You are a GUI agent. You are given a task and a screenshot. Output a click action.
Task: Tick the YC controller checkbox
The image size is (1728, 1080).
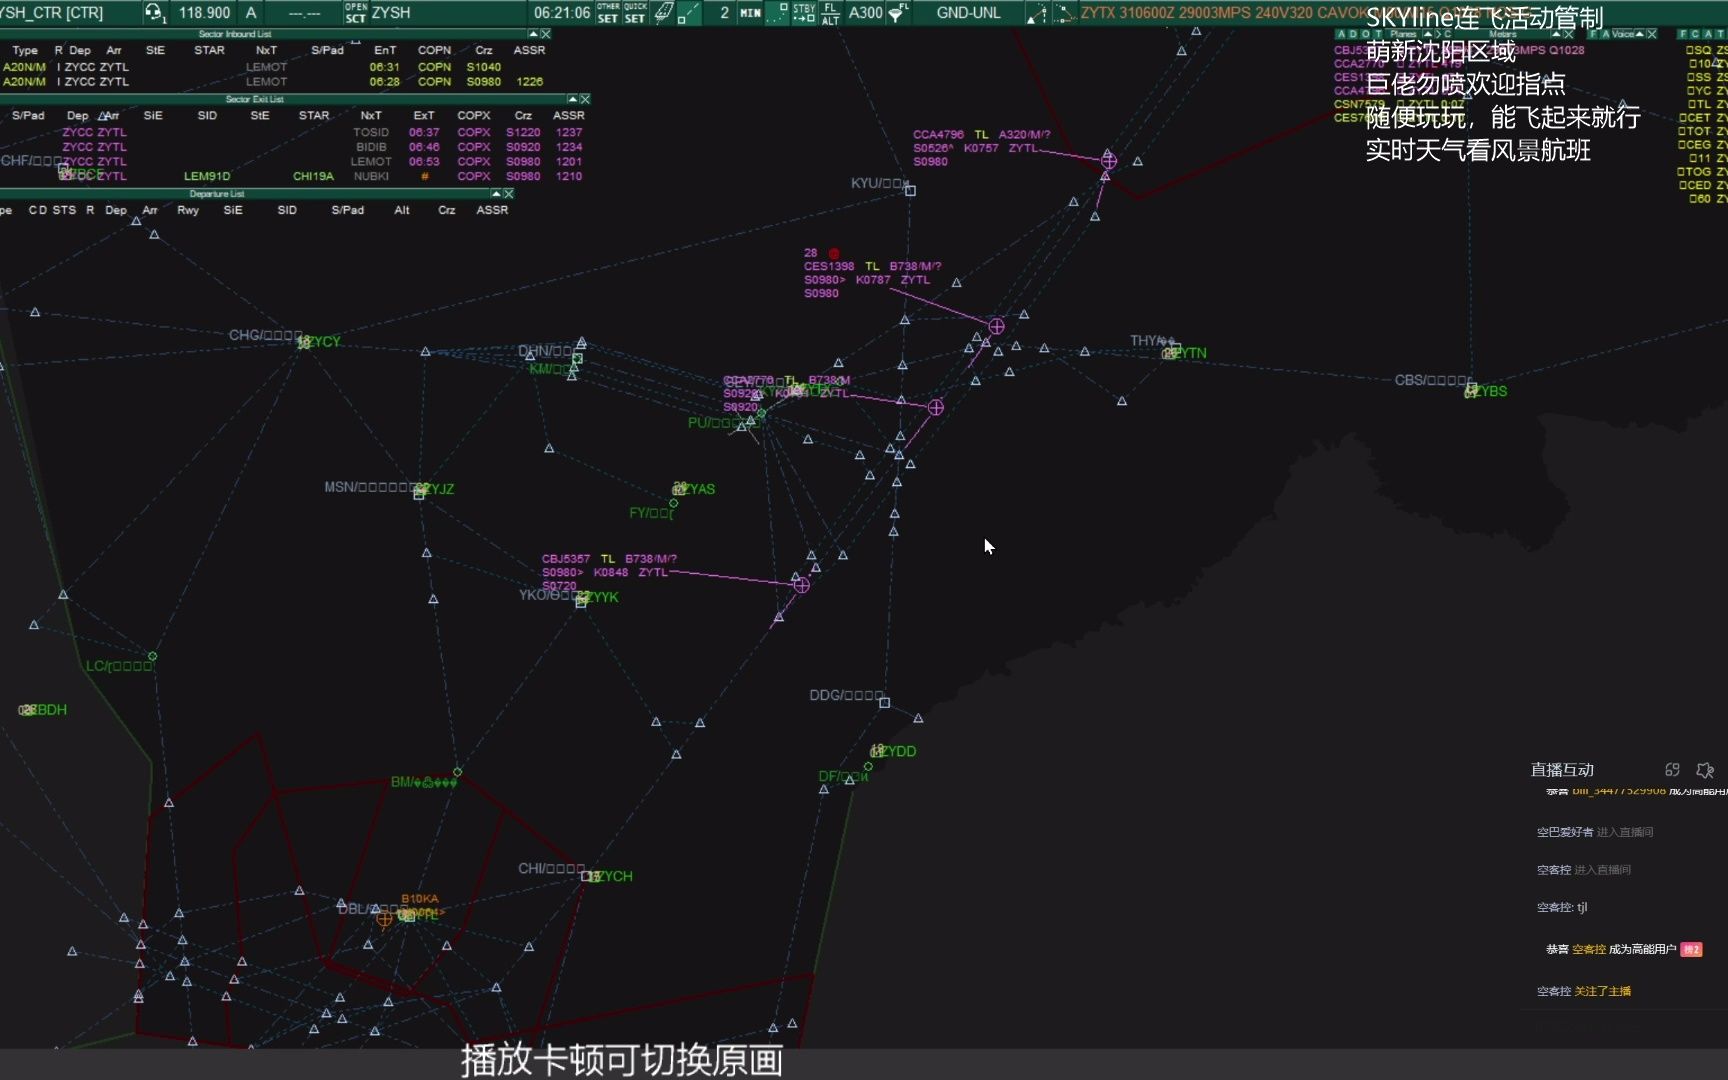tap(1689, 90)
